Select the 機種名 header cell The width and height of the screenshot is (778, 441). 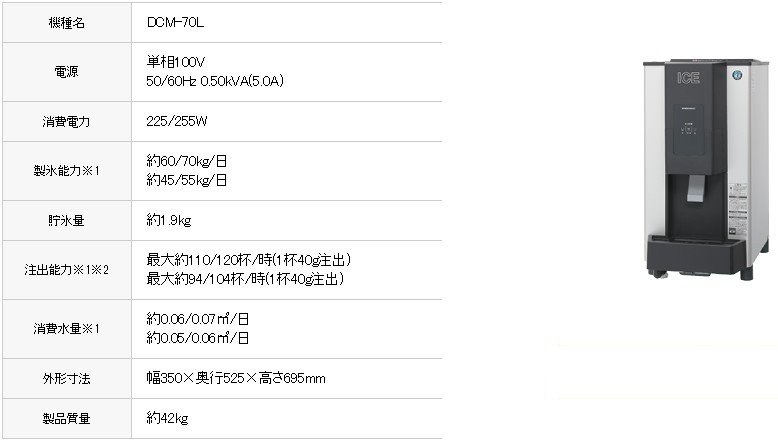click(x=67, y=22)
